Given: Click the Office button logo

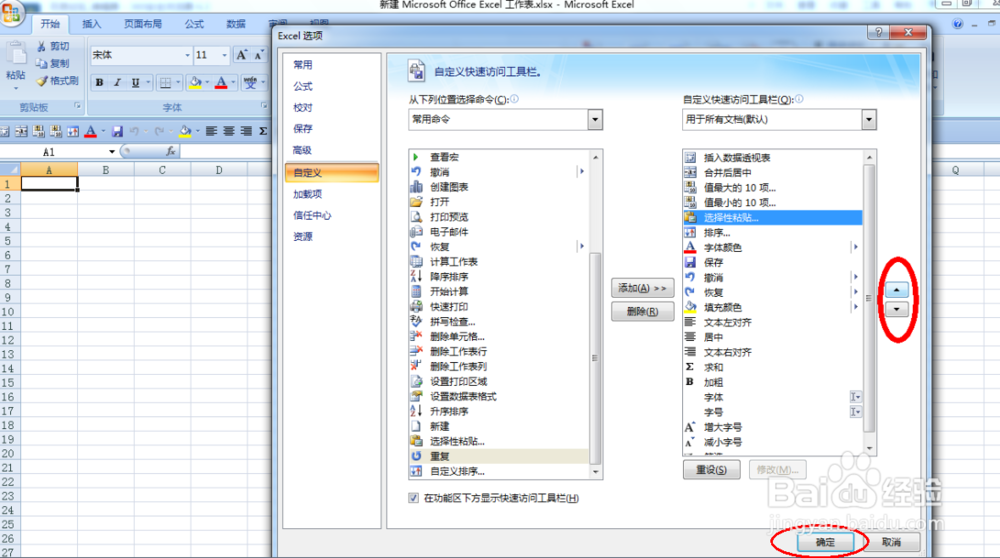Looking at the screenshot, I should (x=11, y=14).
